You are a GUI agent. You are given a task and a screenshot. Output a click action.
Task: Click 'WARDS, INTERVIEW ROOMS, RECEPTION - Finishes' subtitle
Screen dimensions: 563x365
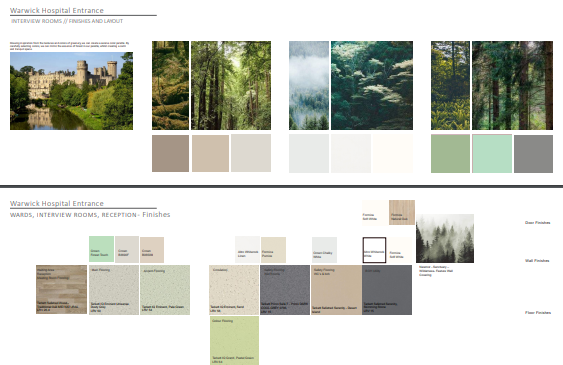point(90,215)
